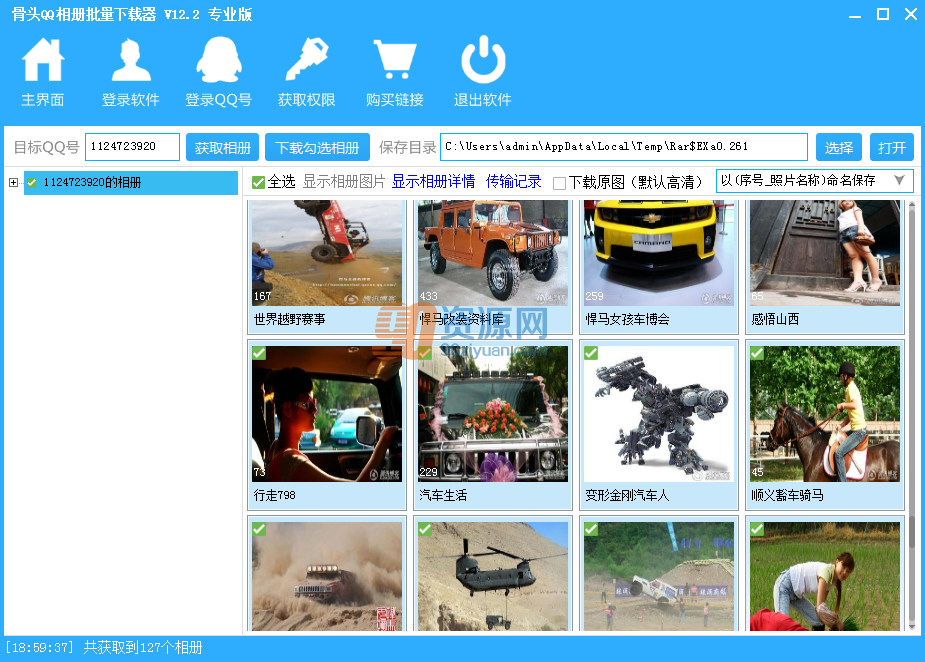
Task: Uncheck the 行走798 album checkbox
Action: coord(259,353)
